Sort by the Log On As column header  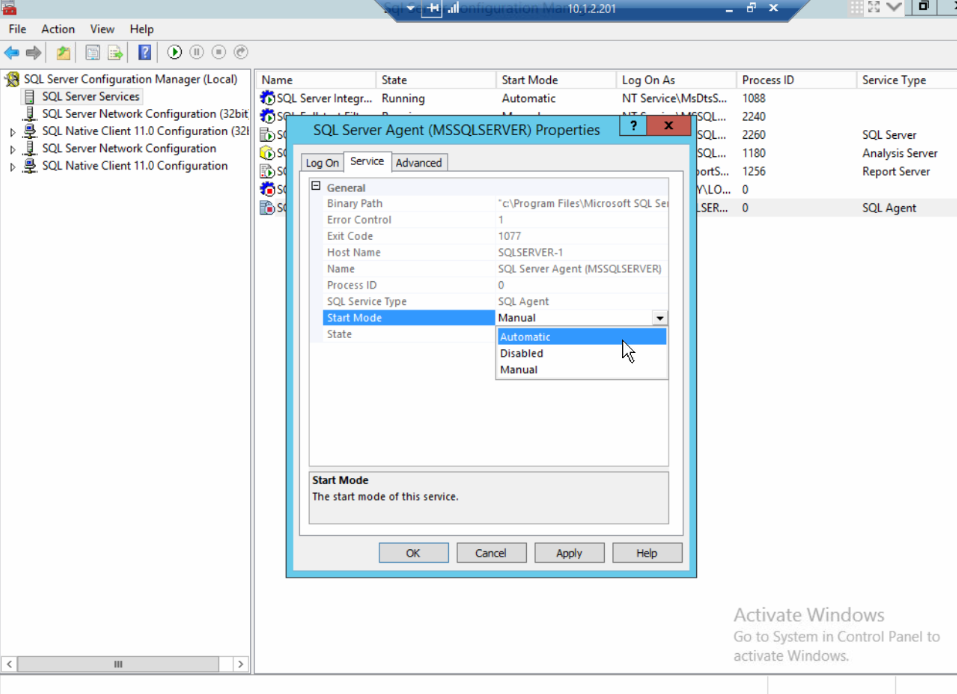coord(676,80)
